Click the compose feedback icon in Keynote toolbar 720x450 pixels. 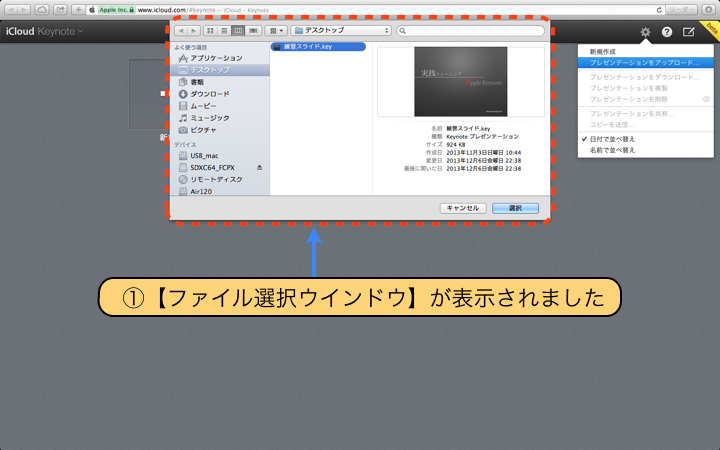(x=688, y=32)
